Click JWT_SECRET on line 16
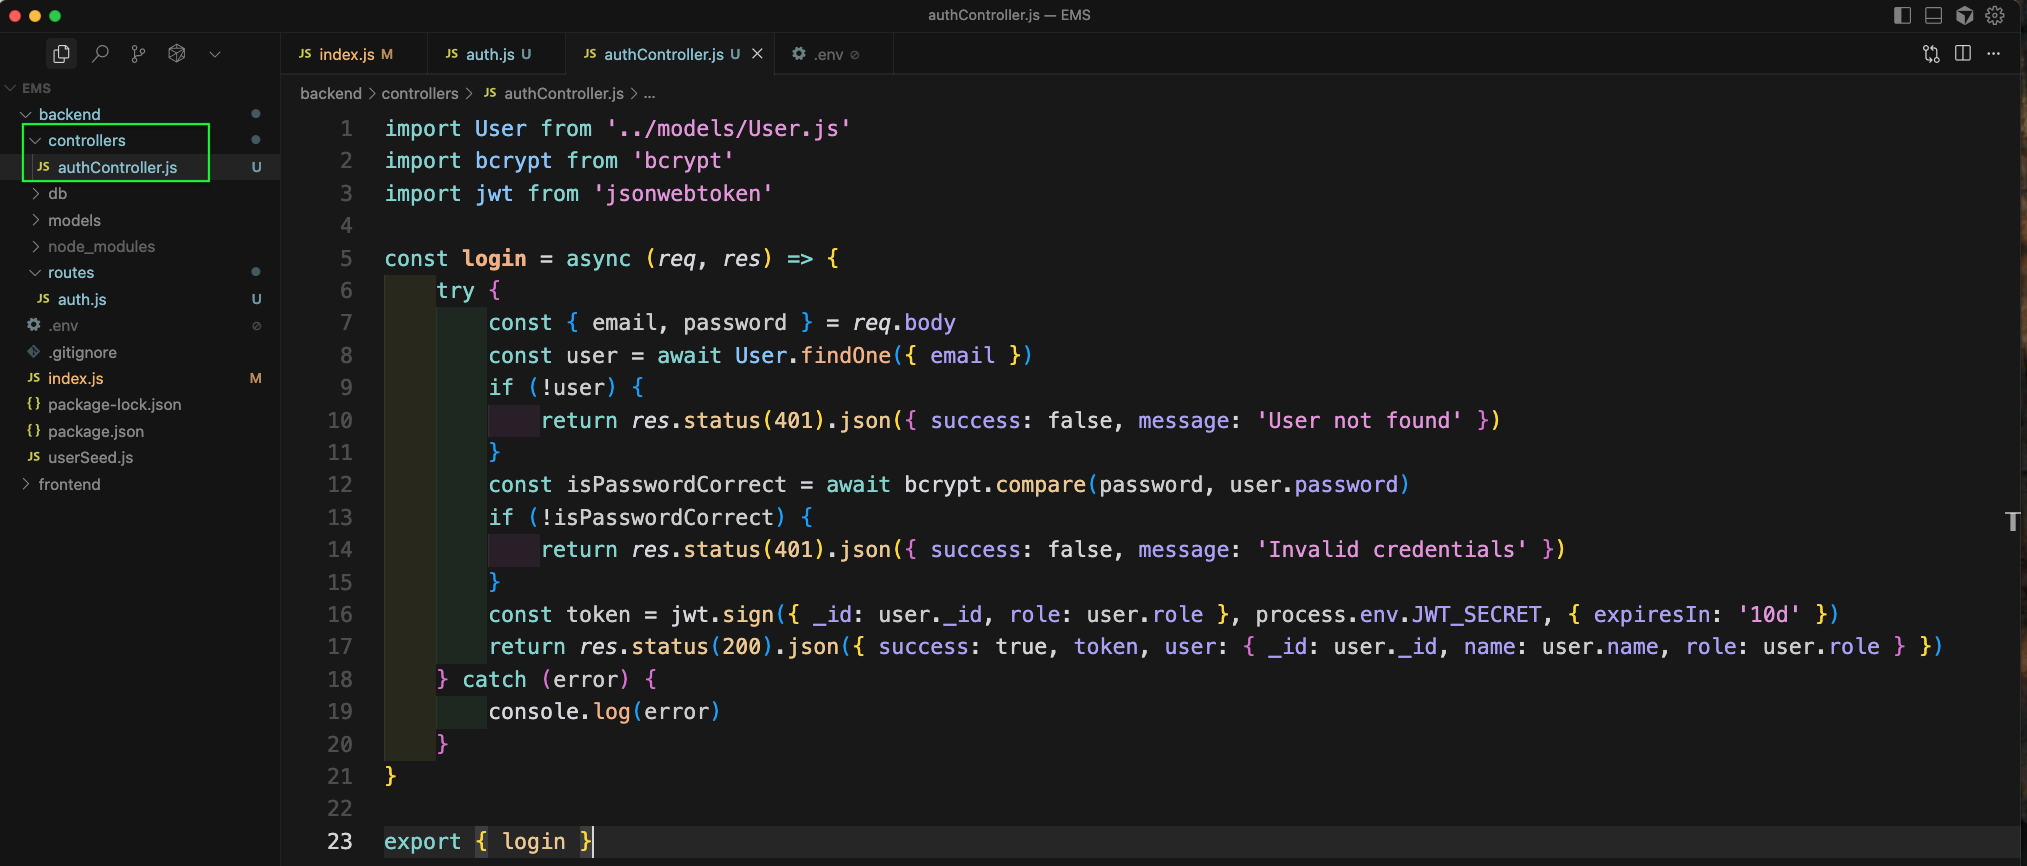This screenshot has width=2027, height=866. tap(1476, 614)
